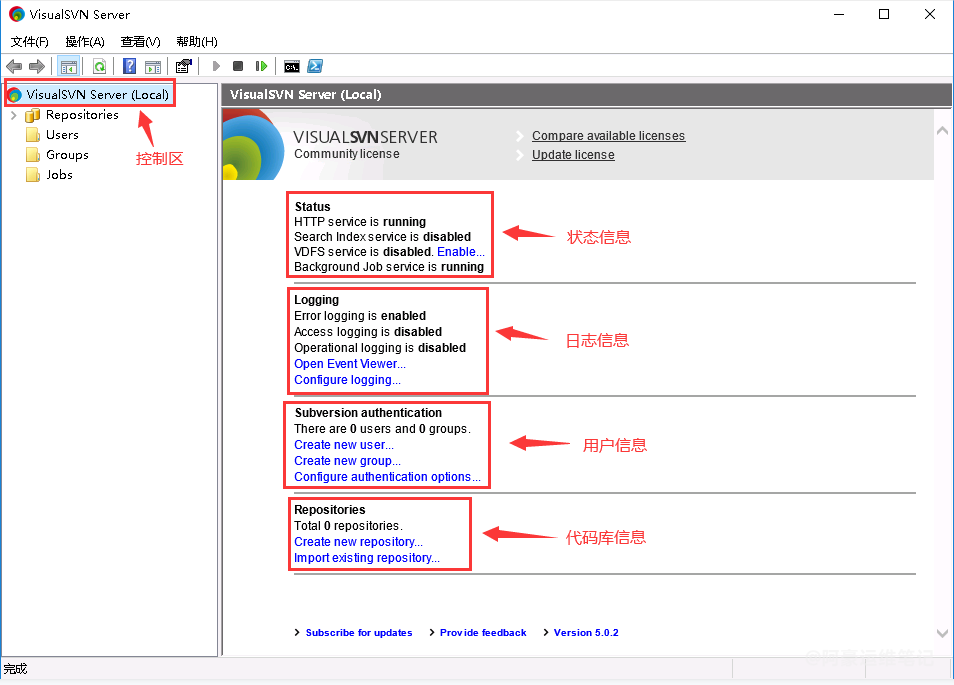
Task: Toggle the console tree pane icon
Action: pyautogui.click(x=69, y=66)
